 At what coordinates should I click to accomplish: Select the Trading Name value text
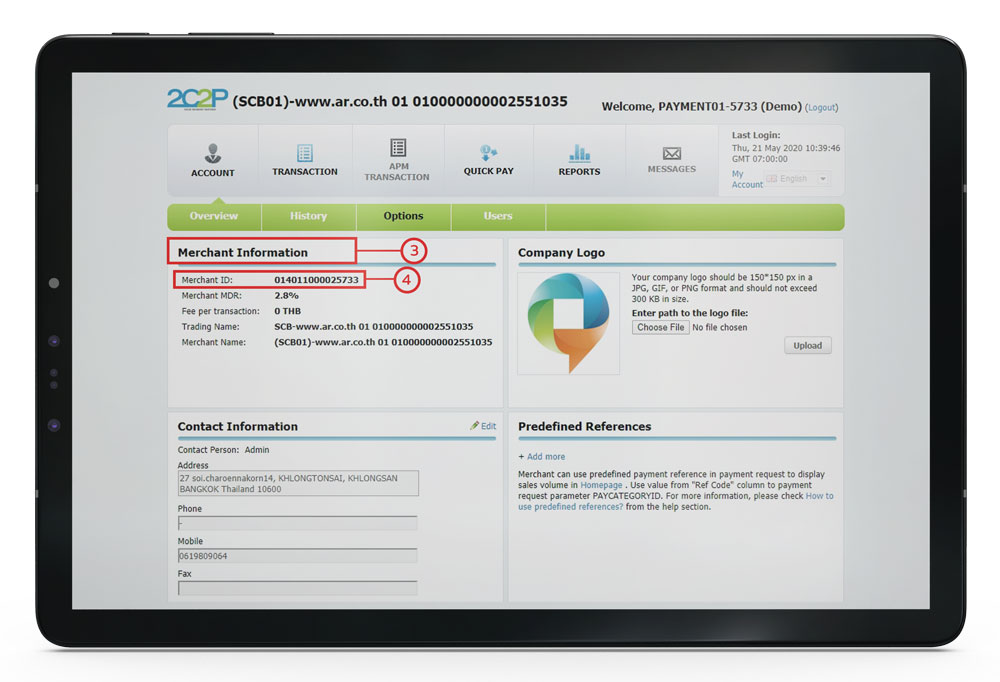pyautogui.click(x=374, y=327)
